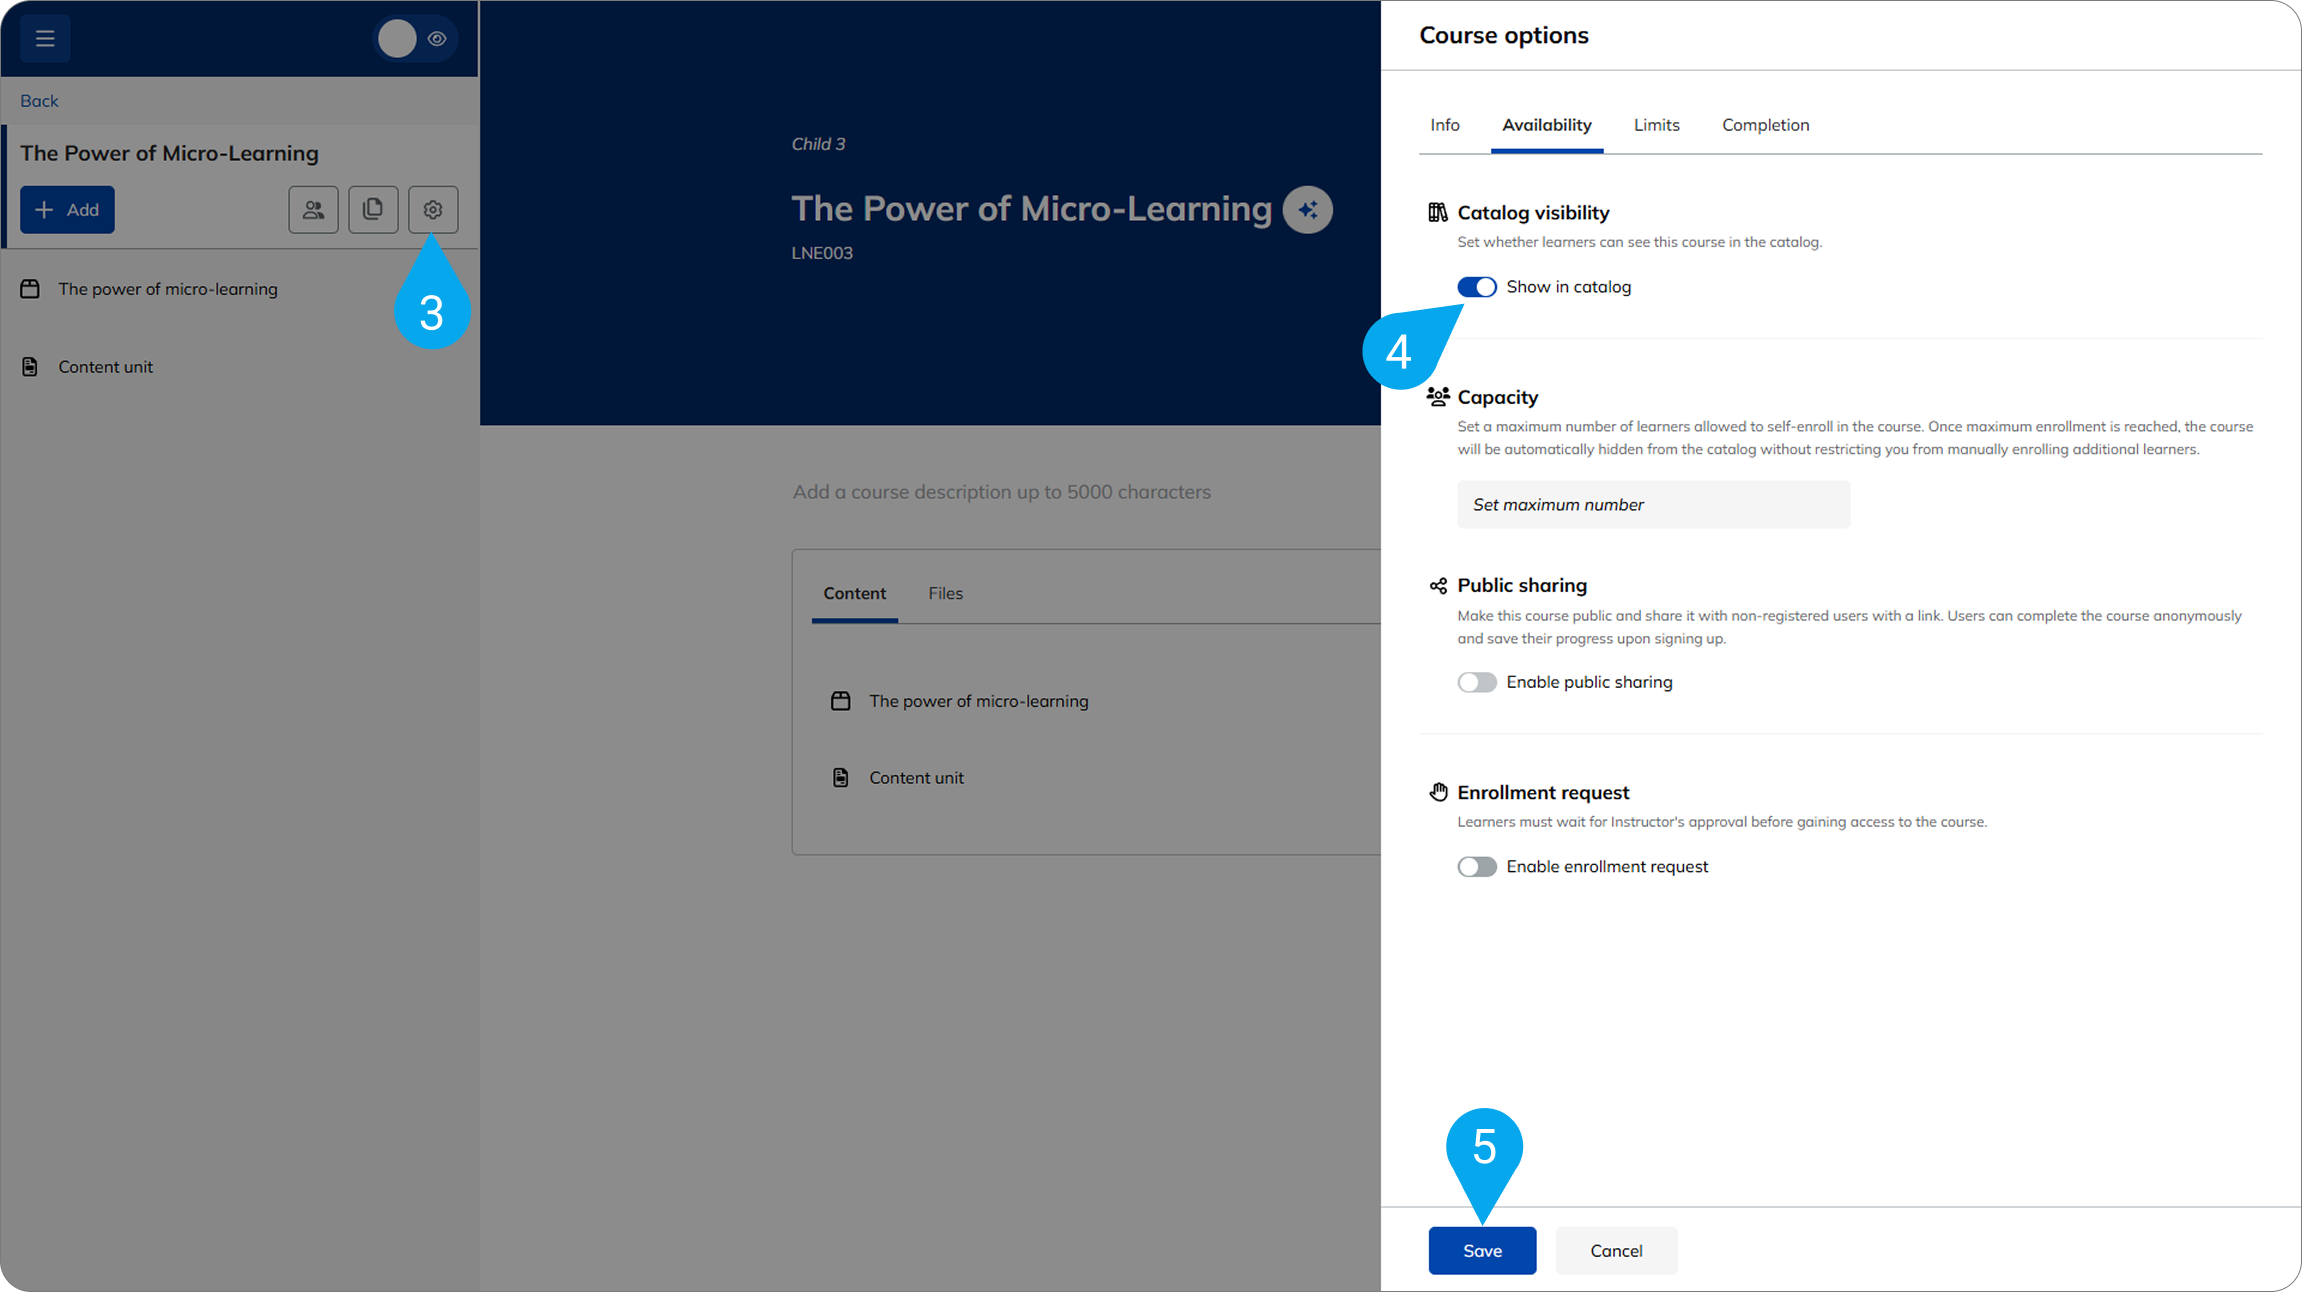Image resolution: width=2302 pixels, height=1292 pixels.
Task: Open the Files tab in the course
Action: 945,594
